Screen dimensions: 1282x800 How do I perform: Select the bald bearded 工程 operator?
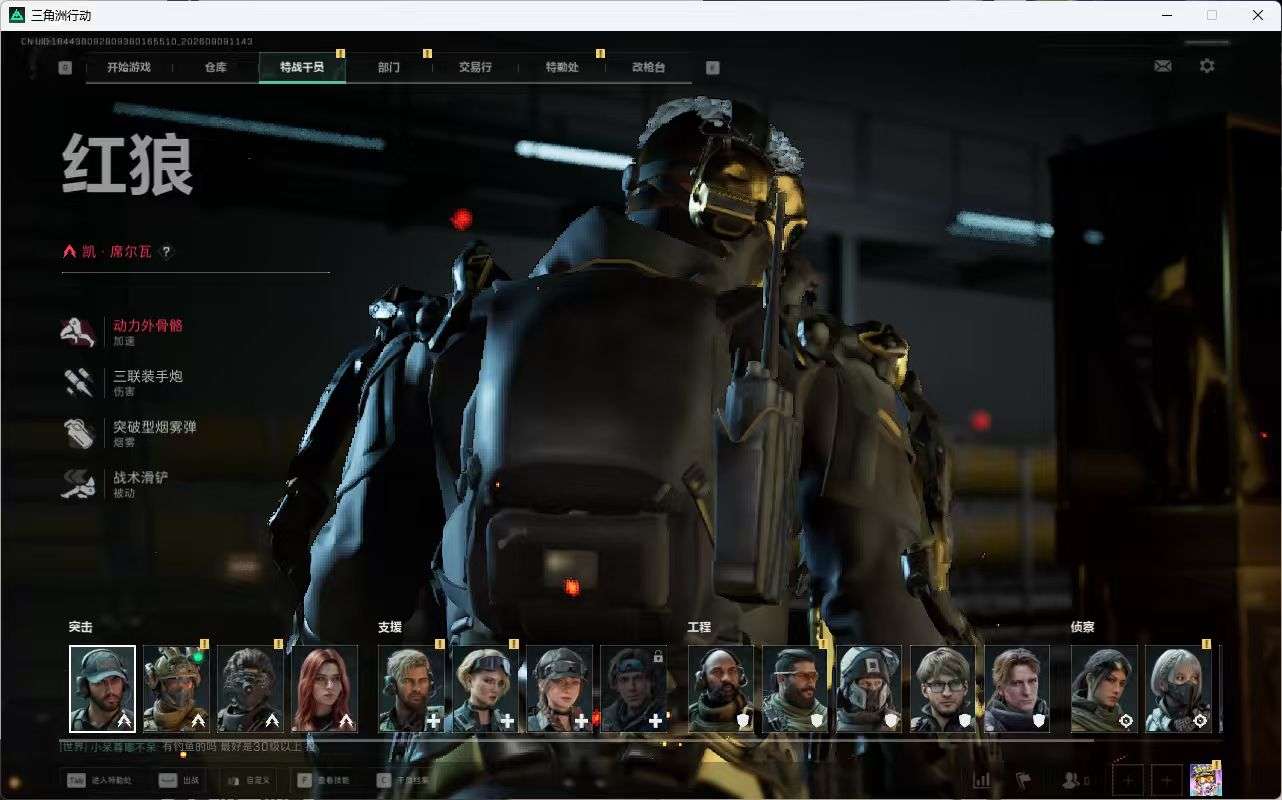[x=721, y=688]
